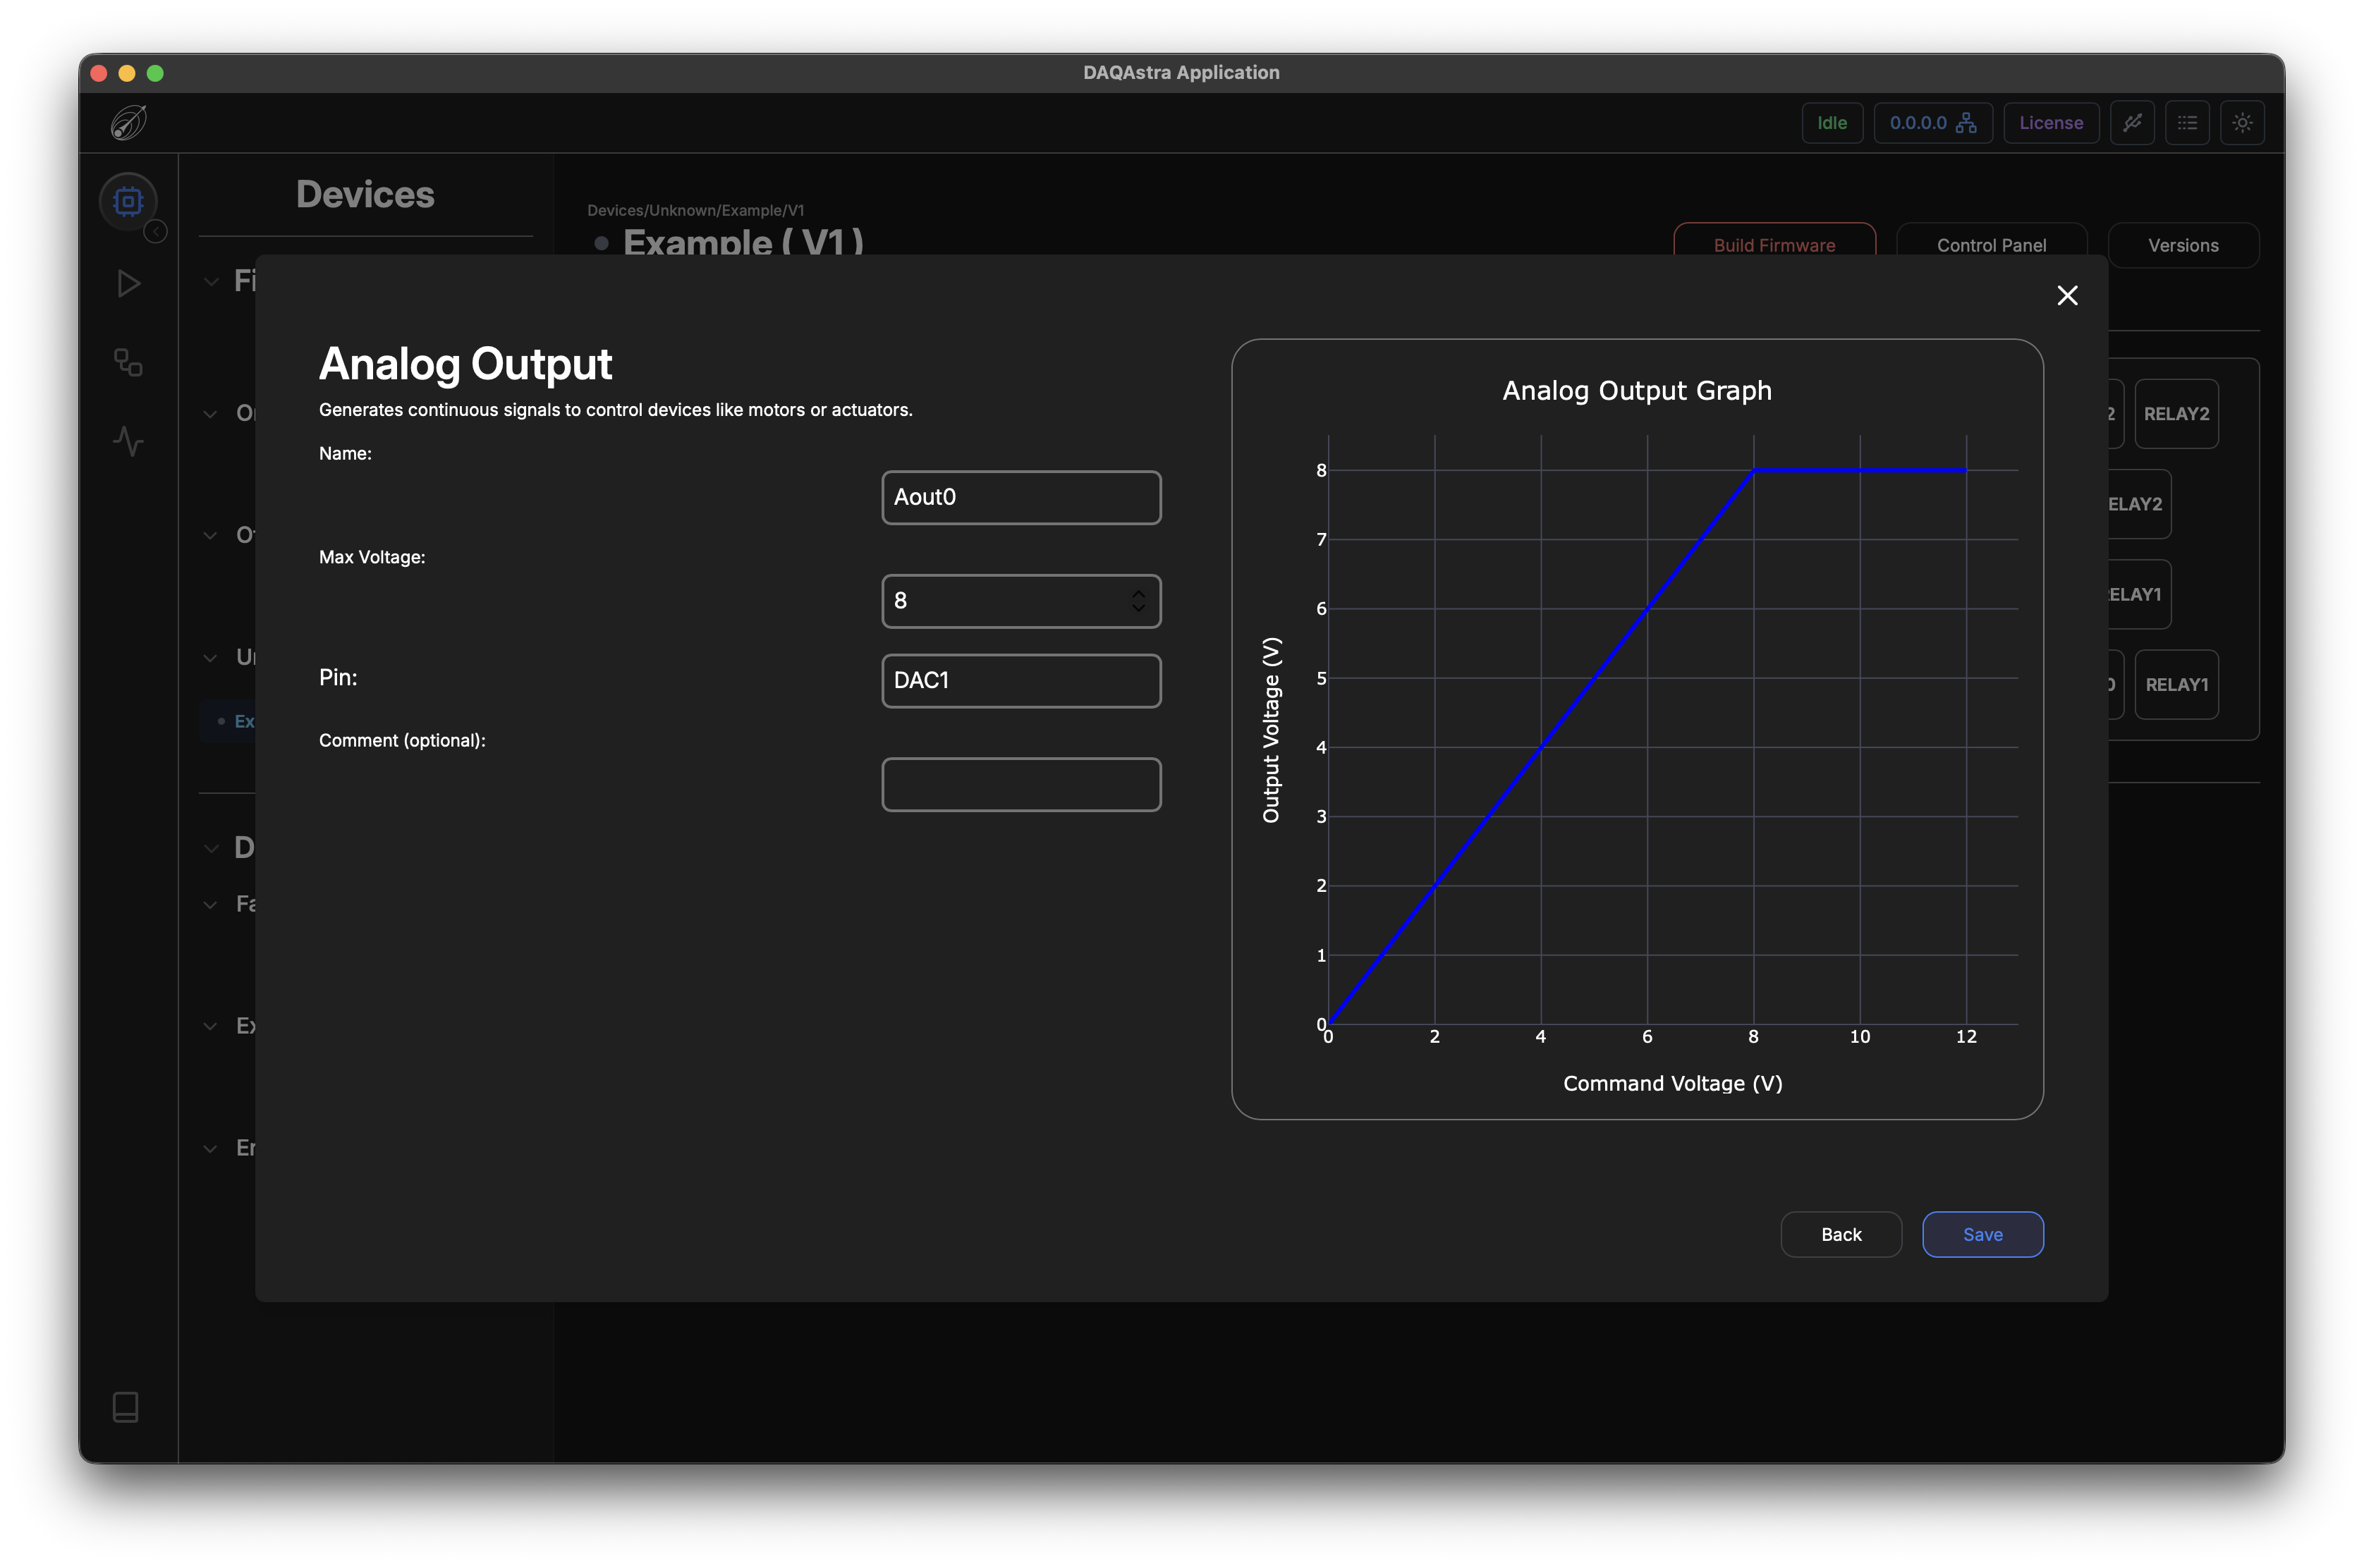This screenshot has width=2364, height=1568.
Task: Click the network IP address 0.0.0.0 button
Action: (1932, 123)
